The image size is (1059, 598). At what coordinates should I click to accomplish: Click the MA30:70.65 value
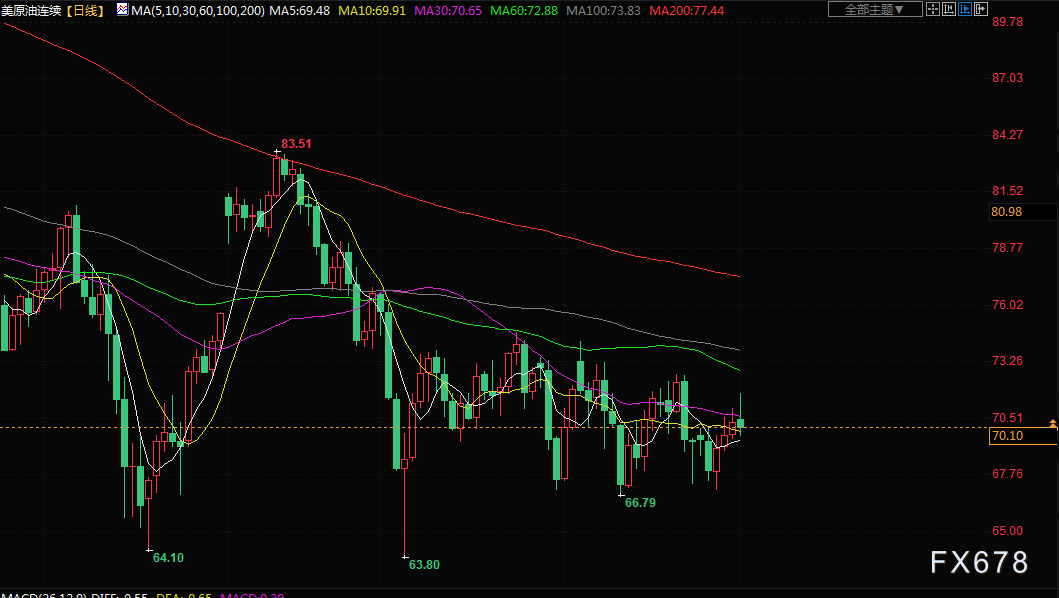tap(448, 11)
